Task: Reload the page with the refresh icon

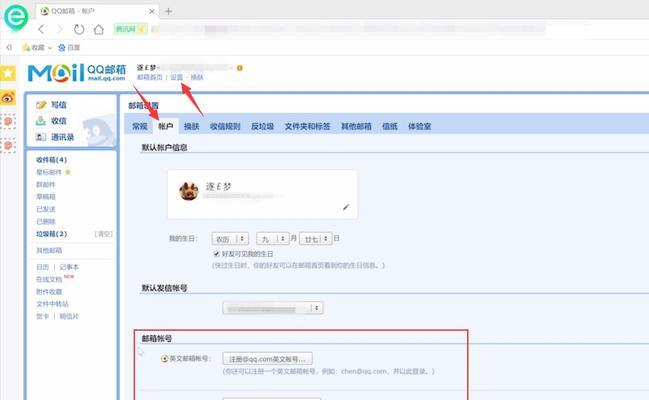Action: (x=79, y=29)
